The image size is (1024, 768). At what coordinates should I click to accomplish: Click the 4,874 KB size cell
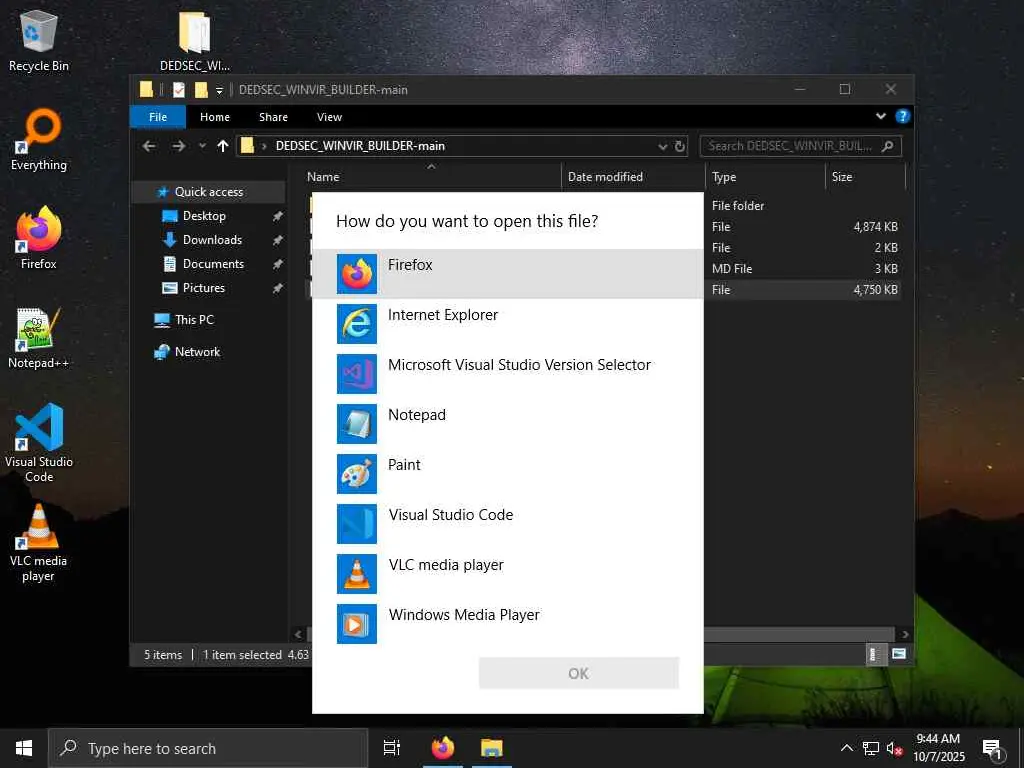coord(875,227)
